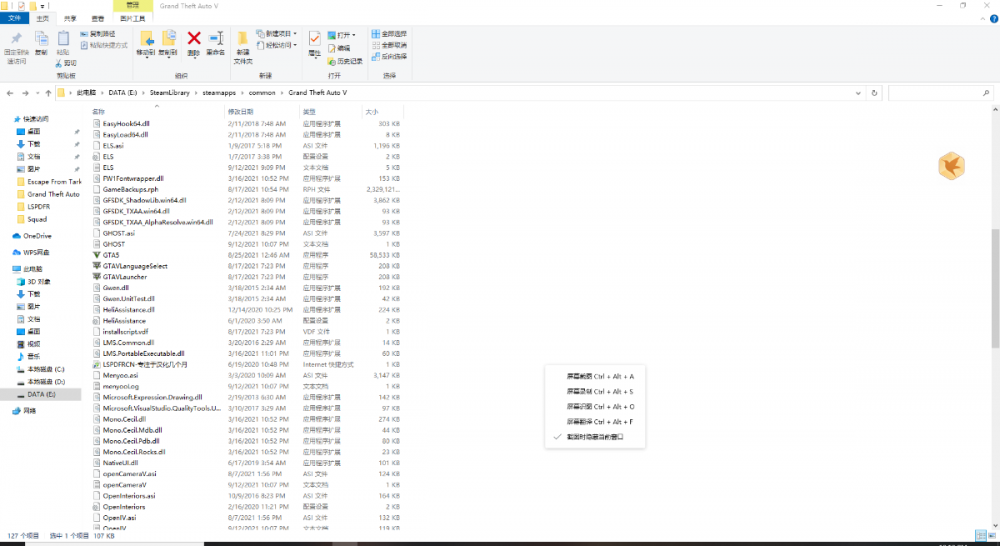Click 全部选择 select all
The width and height of the screenshot is (1000, 546).
click(x=389, y=34)
